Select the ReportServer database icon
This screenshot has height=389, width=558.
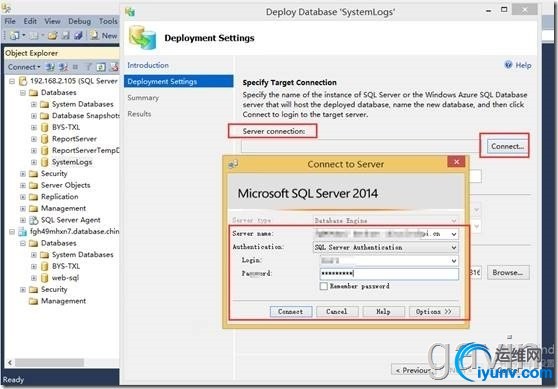tap(44, 139)
